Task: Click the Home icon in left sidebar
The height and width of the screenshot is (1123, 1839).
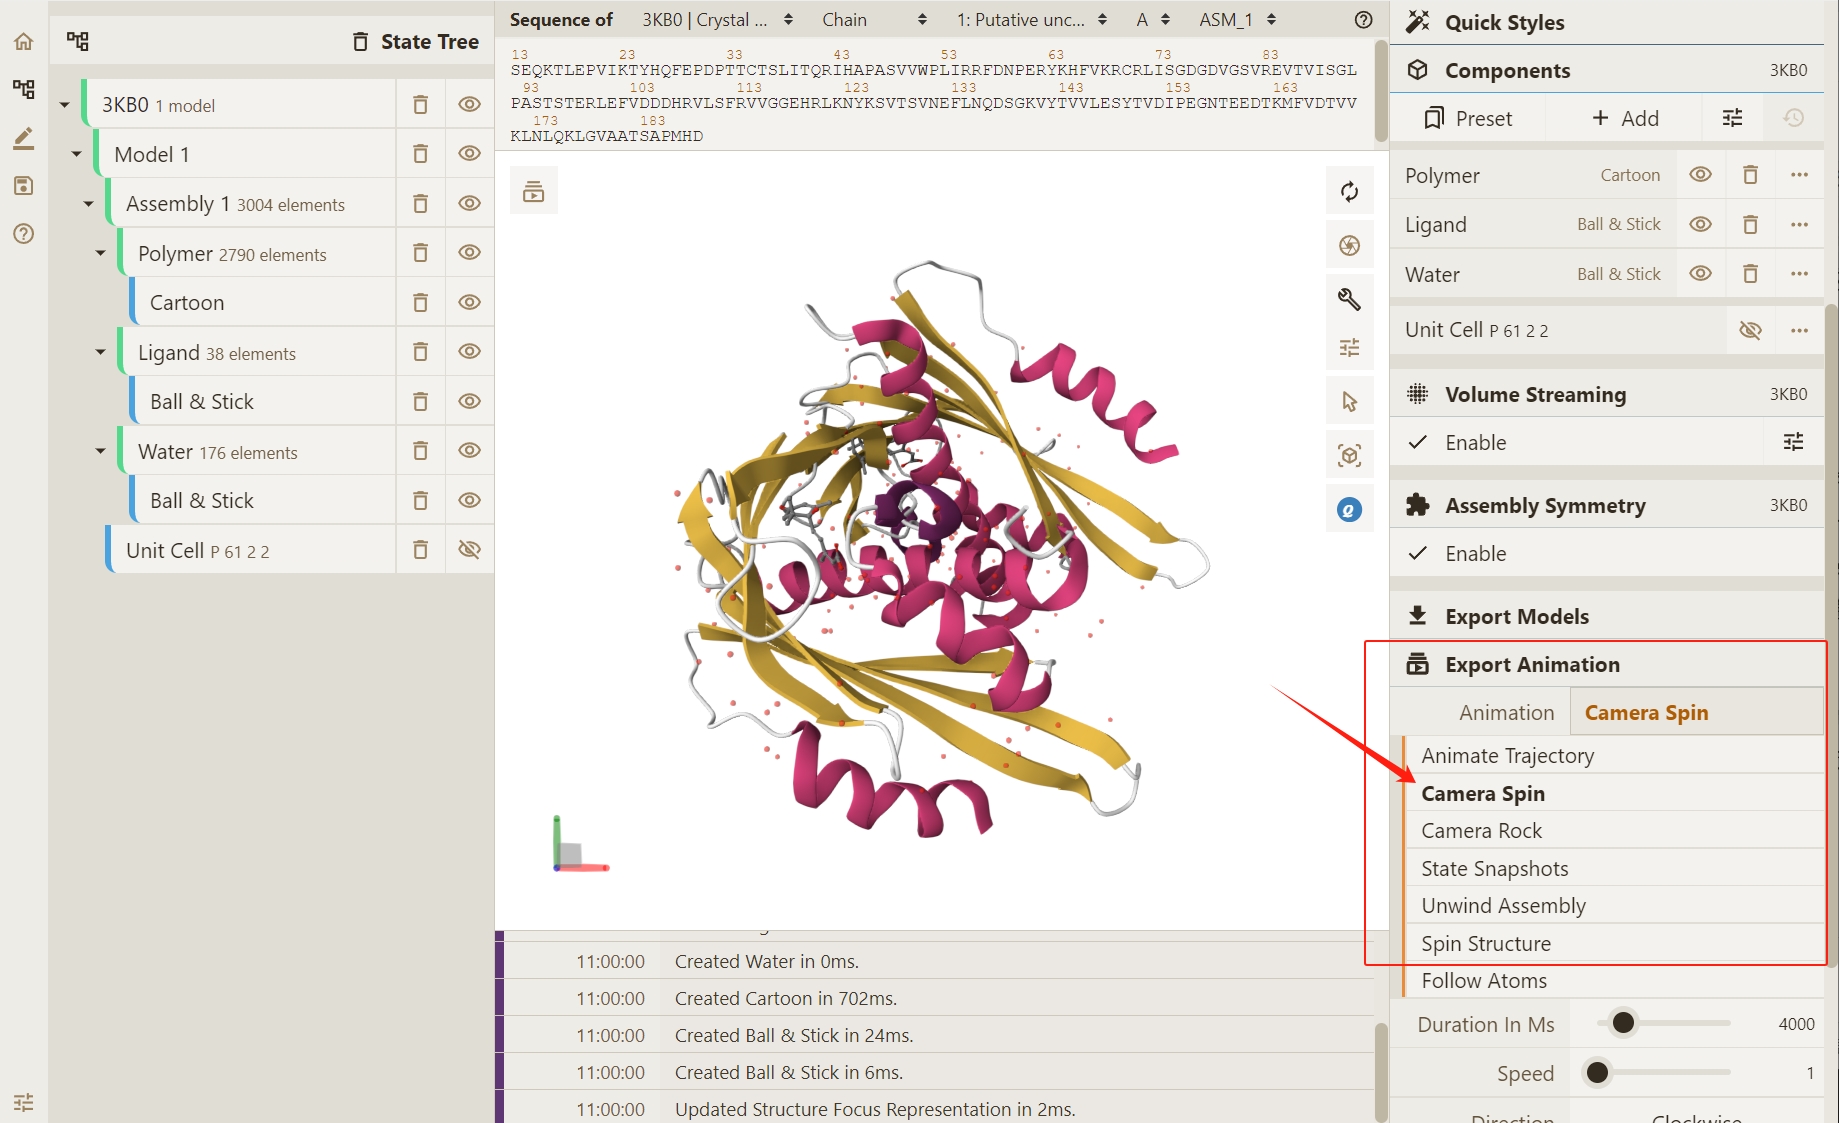Action: pyautogui.click(x=24, y=42)
